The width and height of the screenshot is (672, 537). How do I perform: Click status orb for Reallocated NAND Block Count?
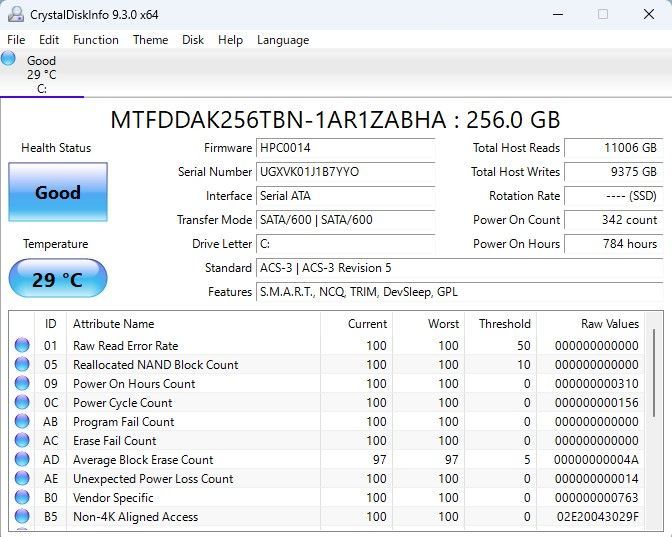(22, 364)
